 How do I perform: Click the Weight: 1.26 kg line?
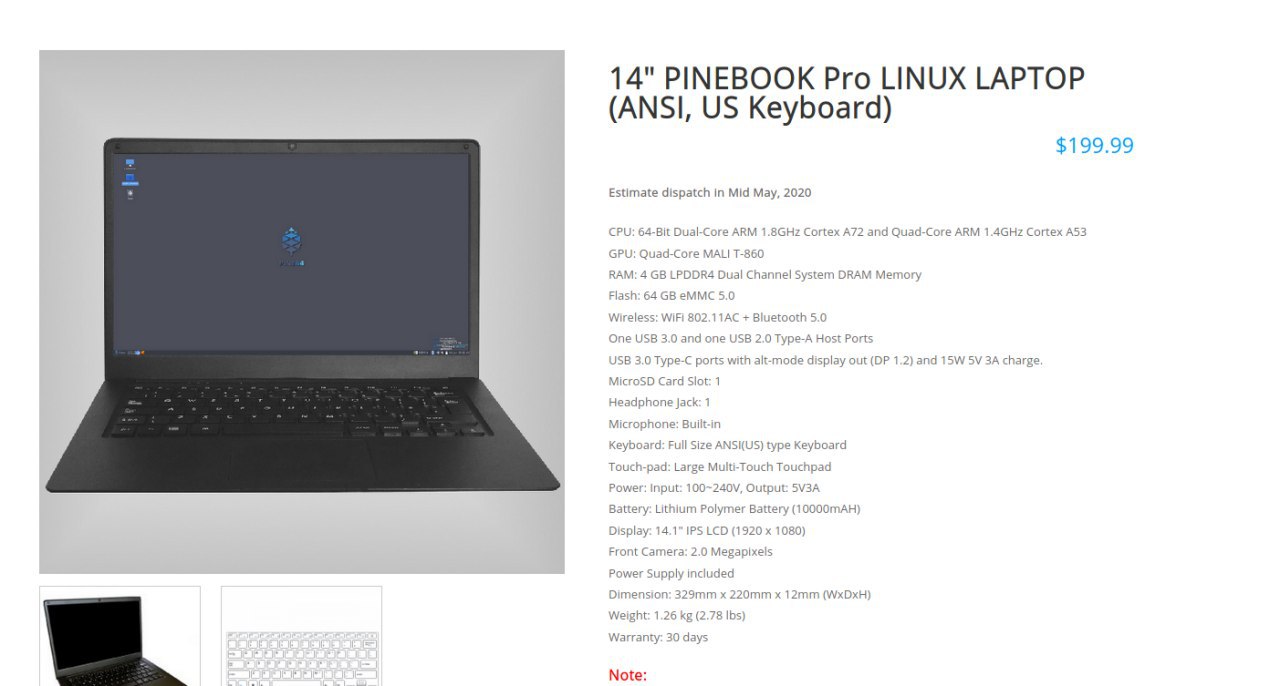pos(676,616)
